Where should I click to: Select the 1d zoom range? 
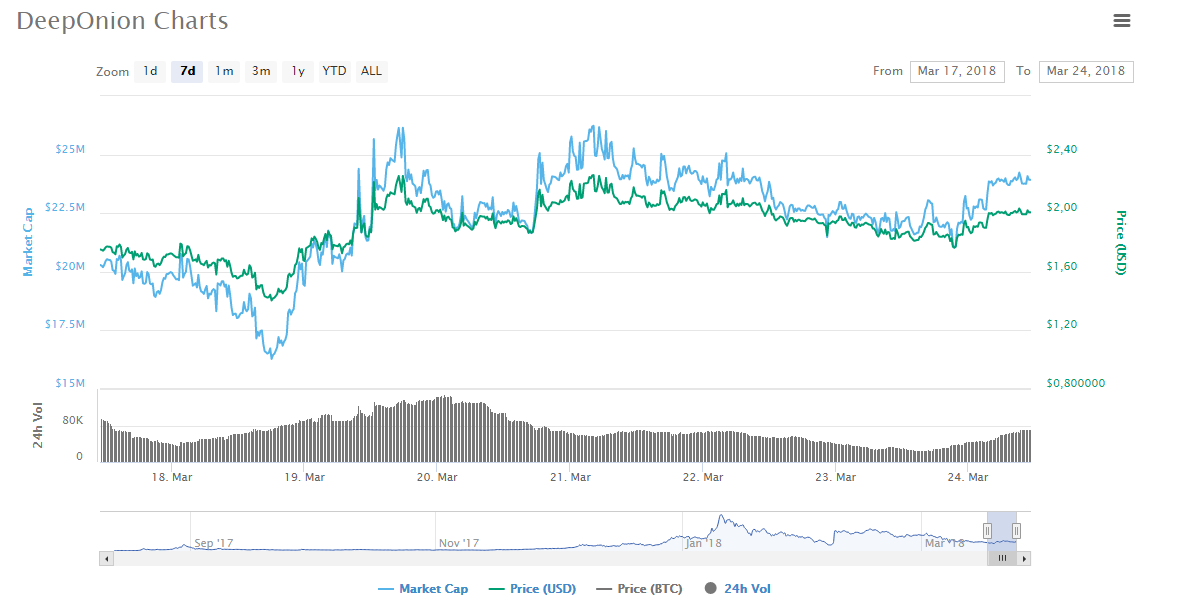[150, 71]
